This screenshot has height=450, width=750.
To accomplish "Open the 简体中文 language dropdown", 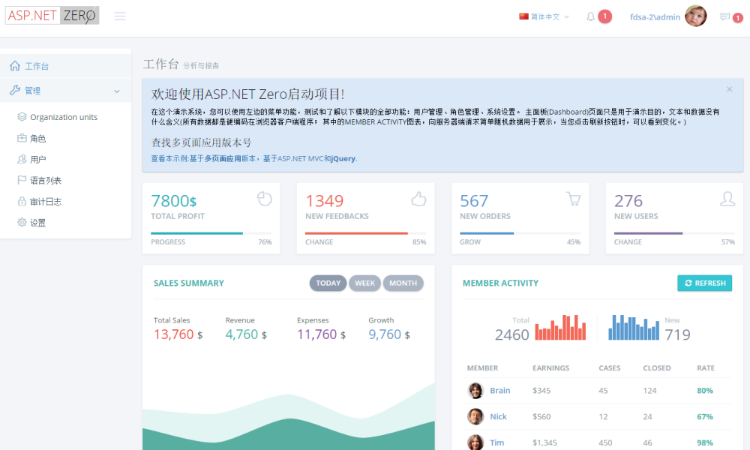I will (x=544, y=17).
